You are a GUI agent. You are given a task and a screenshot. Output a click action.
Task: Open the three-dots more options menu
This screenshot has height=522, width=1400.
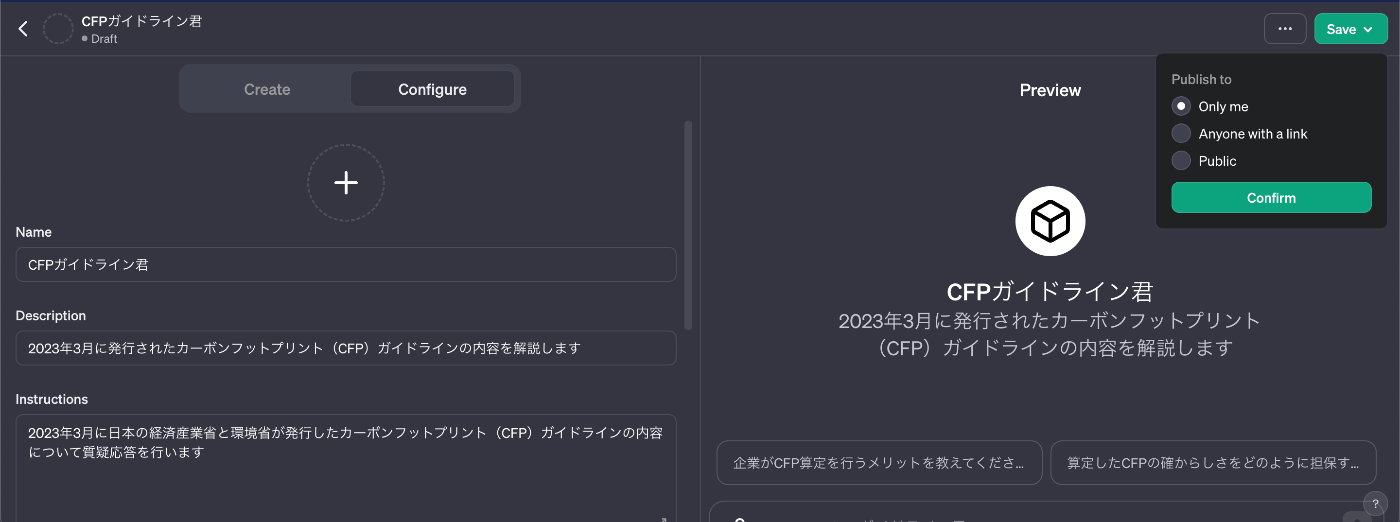[1285, 29]
